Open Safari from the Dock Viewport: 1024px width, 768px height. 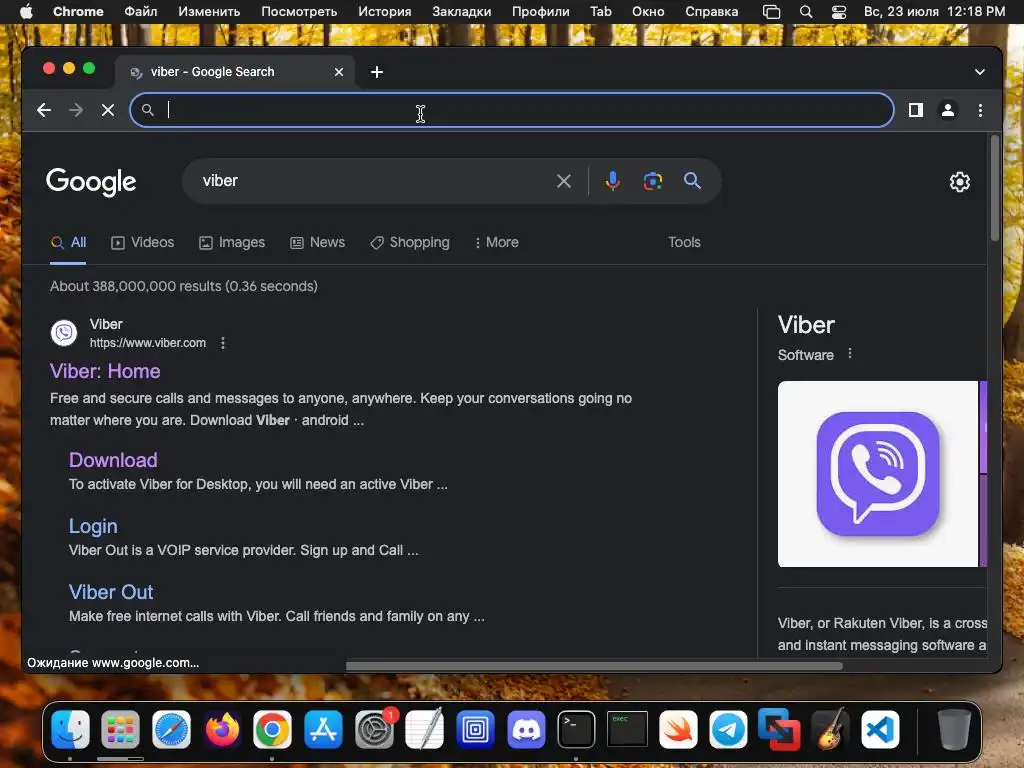coord(171,729)
